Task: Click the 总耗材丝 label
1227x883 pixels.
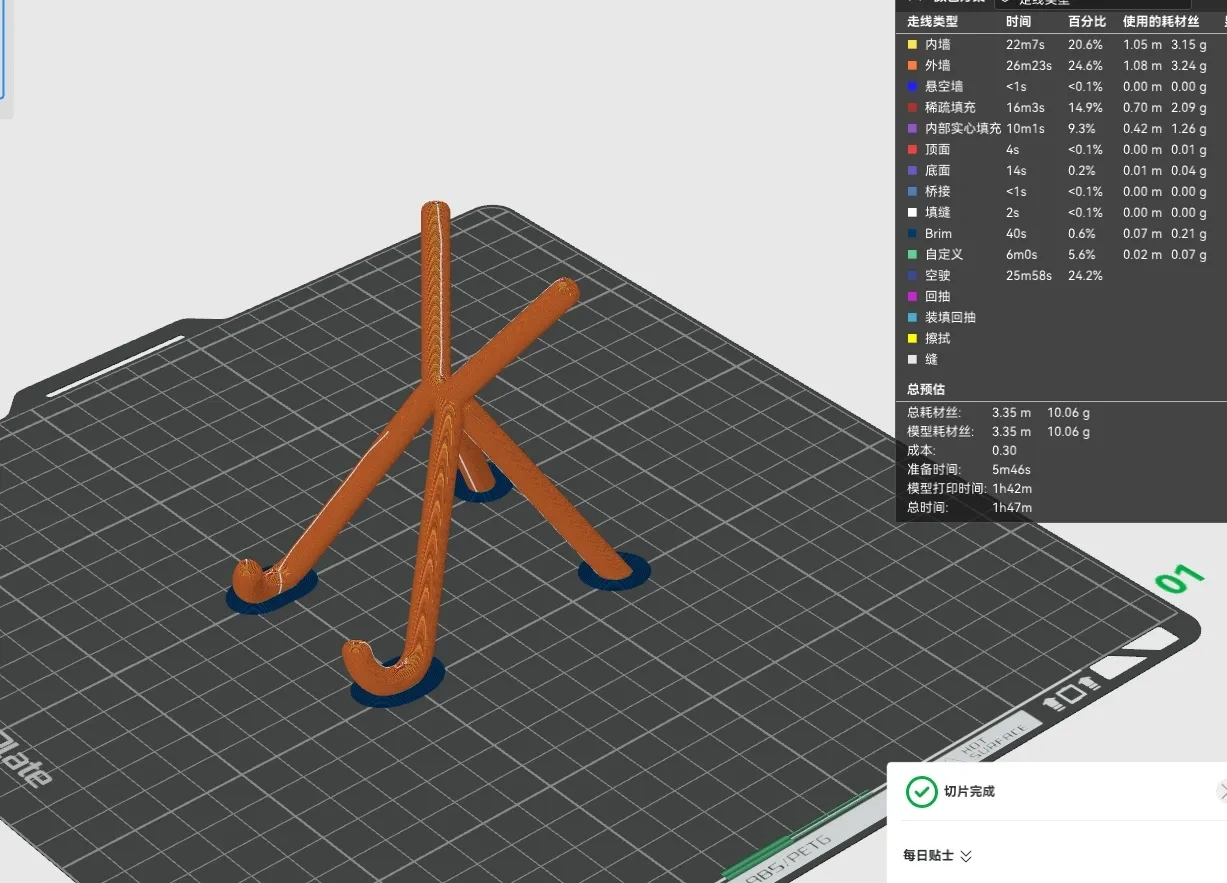Action: click(935, 412)
